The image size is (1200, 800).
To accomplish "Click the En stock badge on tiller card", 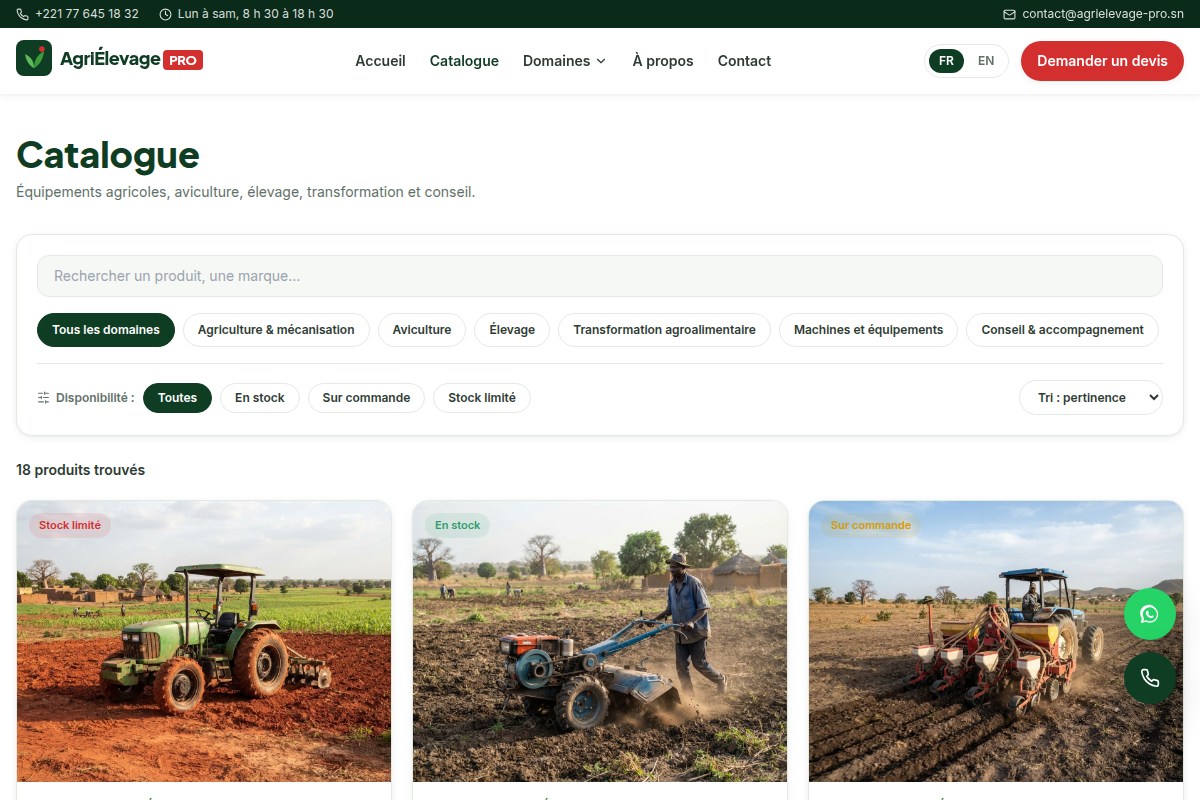I will tap(458, 525).
